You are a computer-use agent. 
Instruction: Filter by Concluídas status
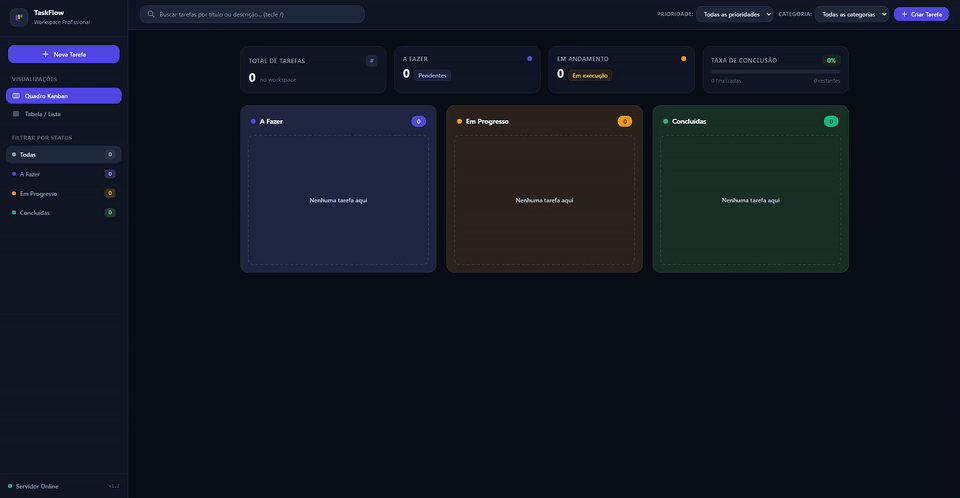[x=64, y=213]
